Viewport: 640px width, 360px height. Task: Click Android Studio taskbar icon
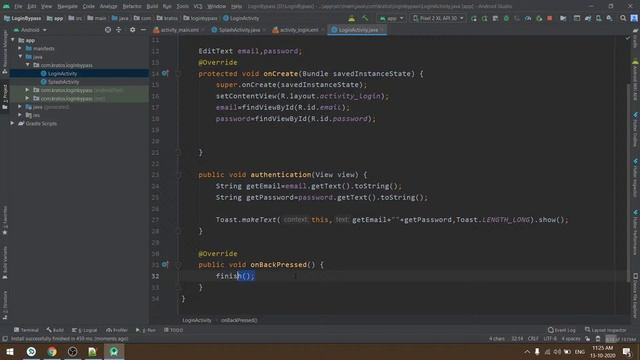point(114,351)
